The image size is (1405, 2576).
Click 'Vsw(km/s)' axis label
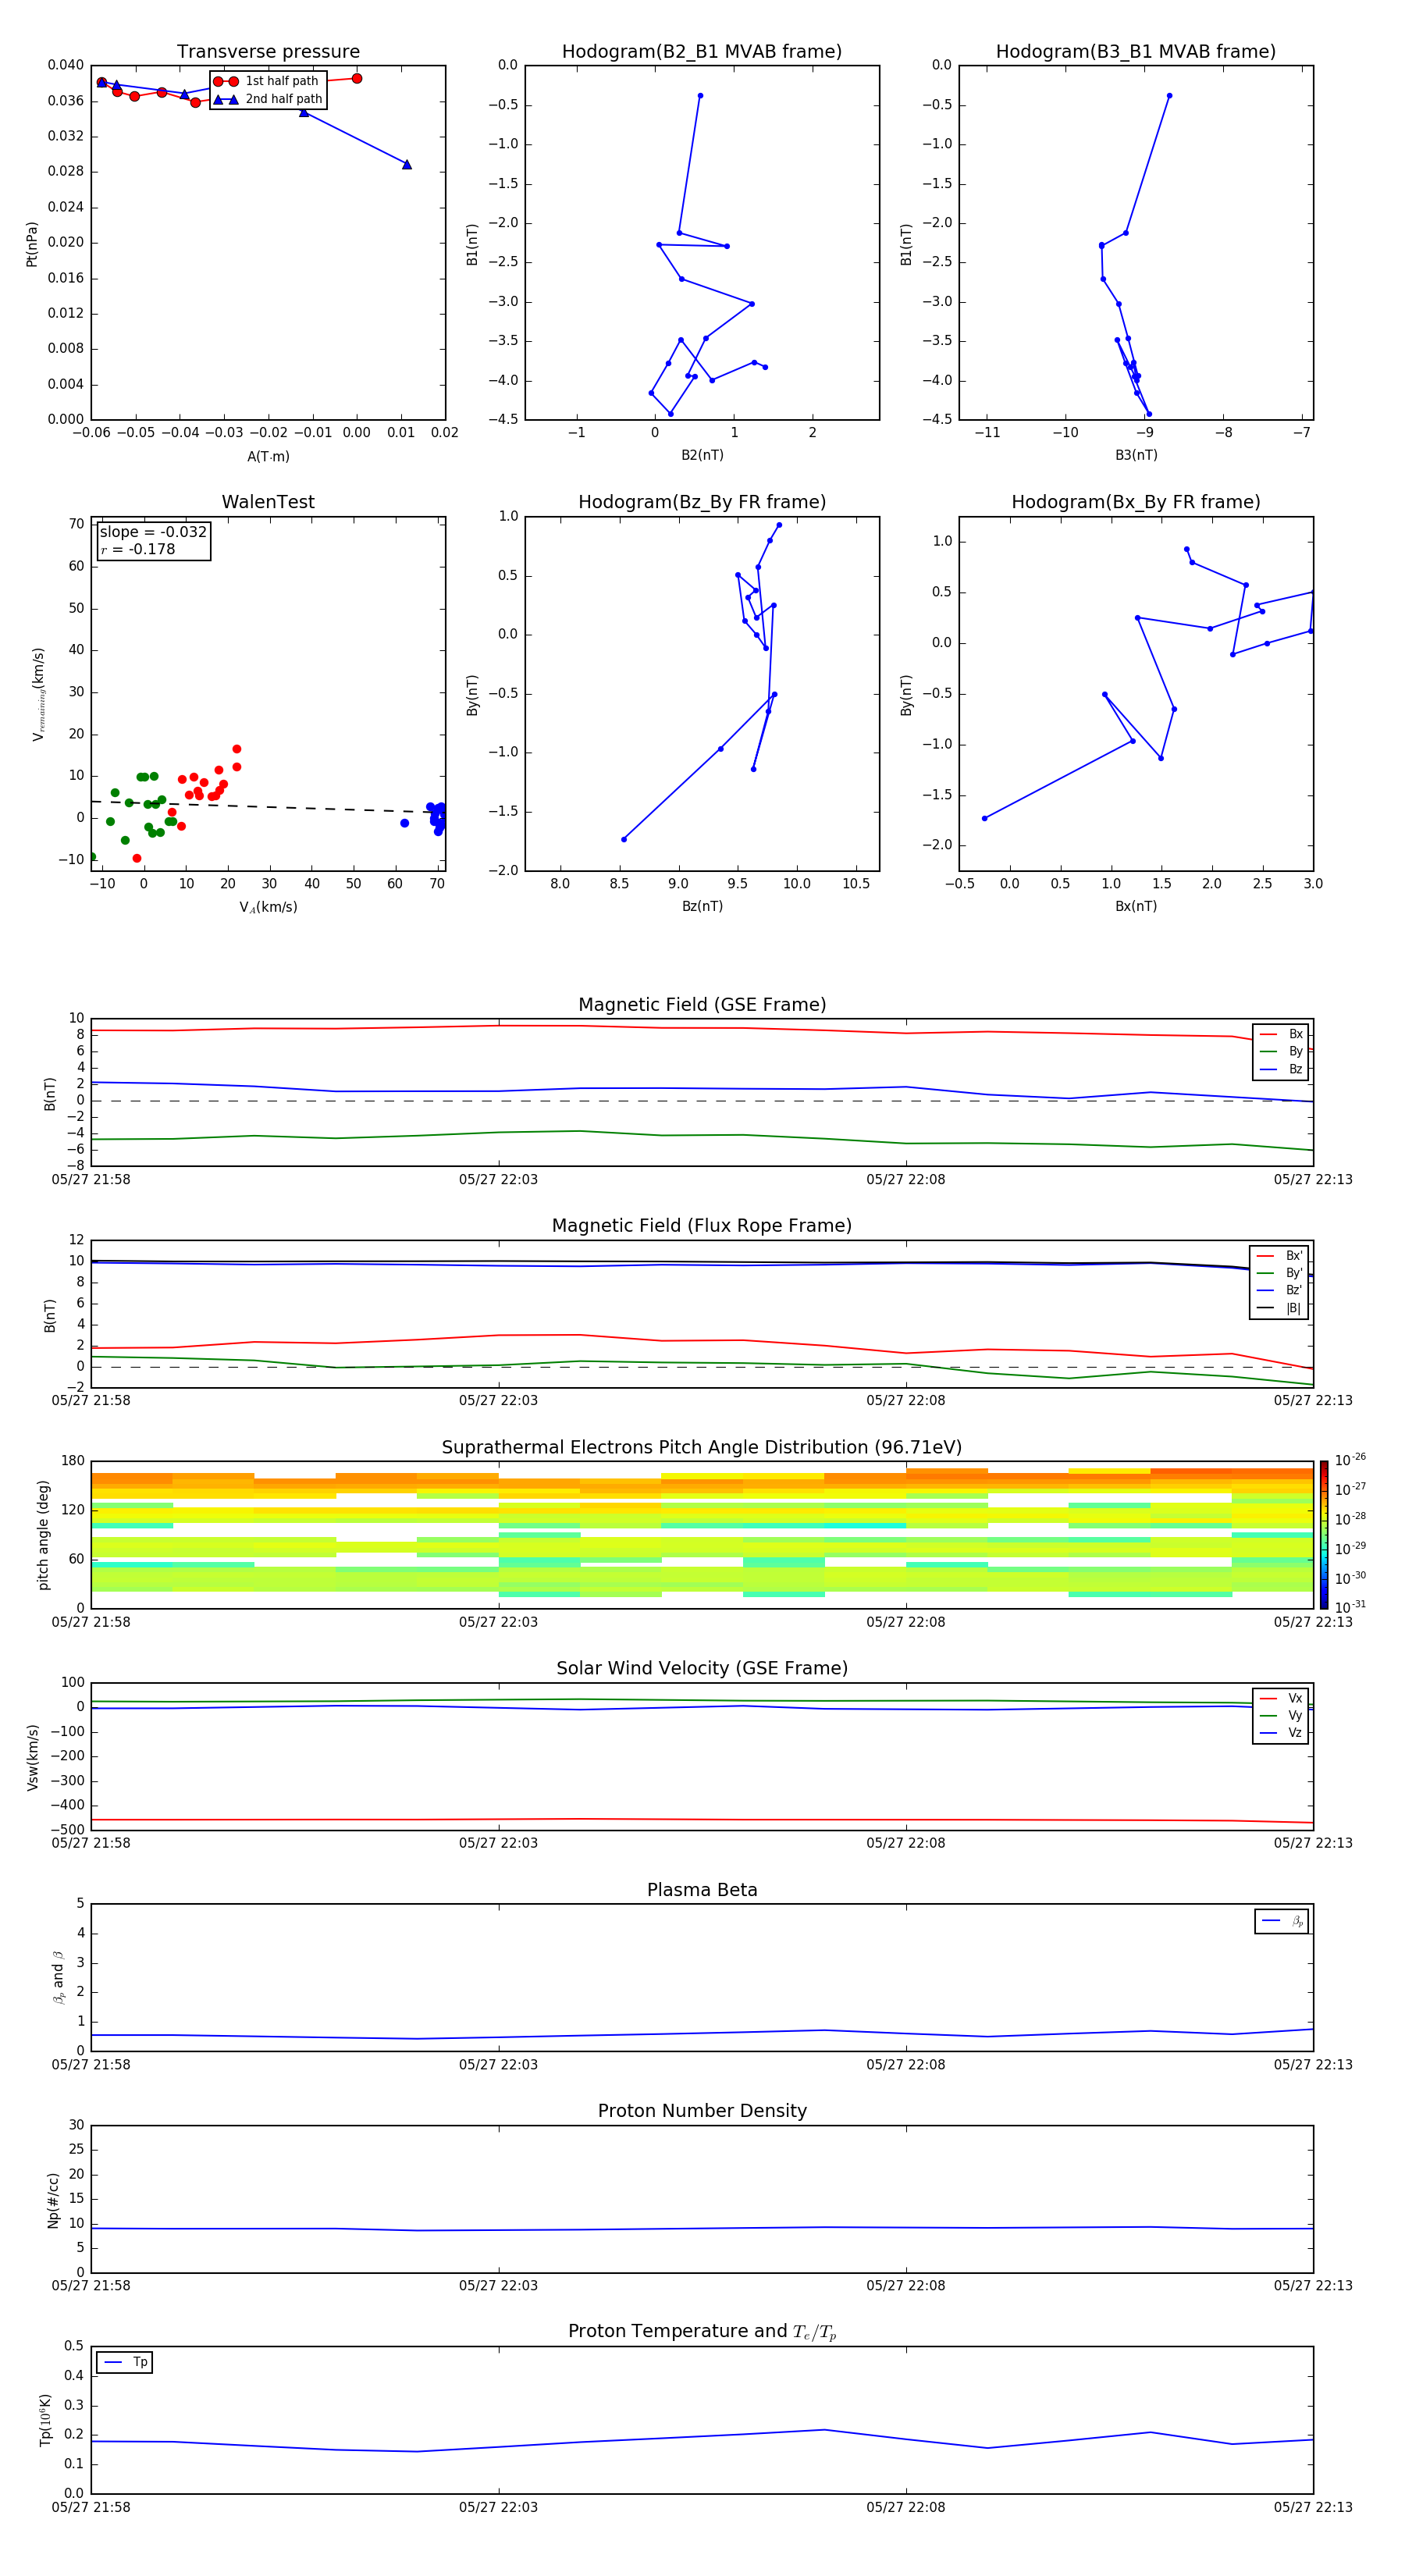click(32, 1756)
